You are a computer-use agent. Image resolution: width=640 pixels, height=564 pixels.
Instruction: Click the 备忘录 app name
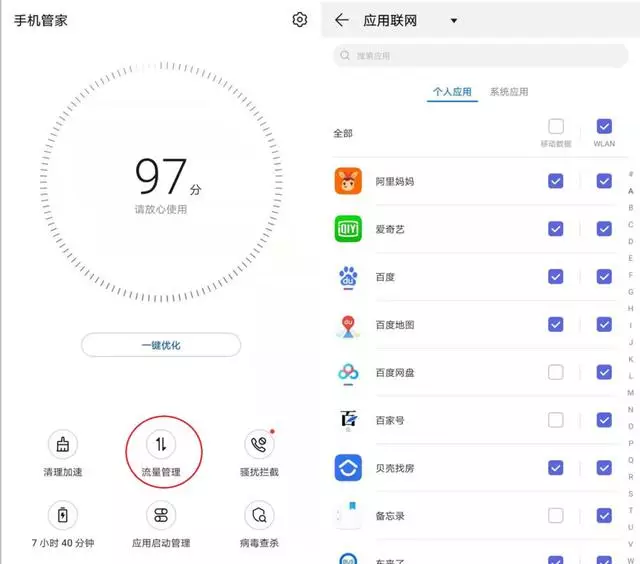coord(390,516)
